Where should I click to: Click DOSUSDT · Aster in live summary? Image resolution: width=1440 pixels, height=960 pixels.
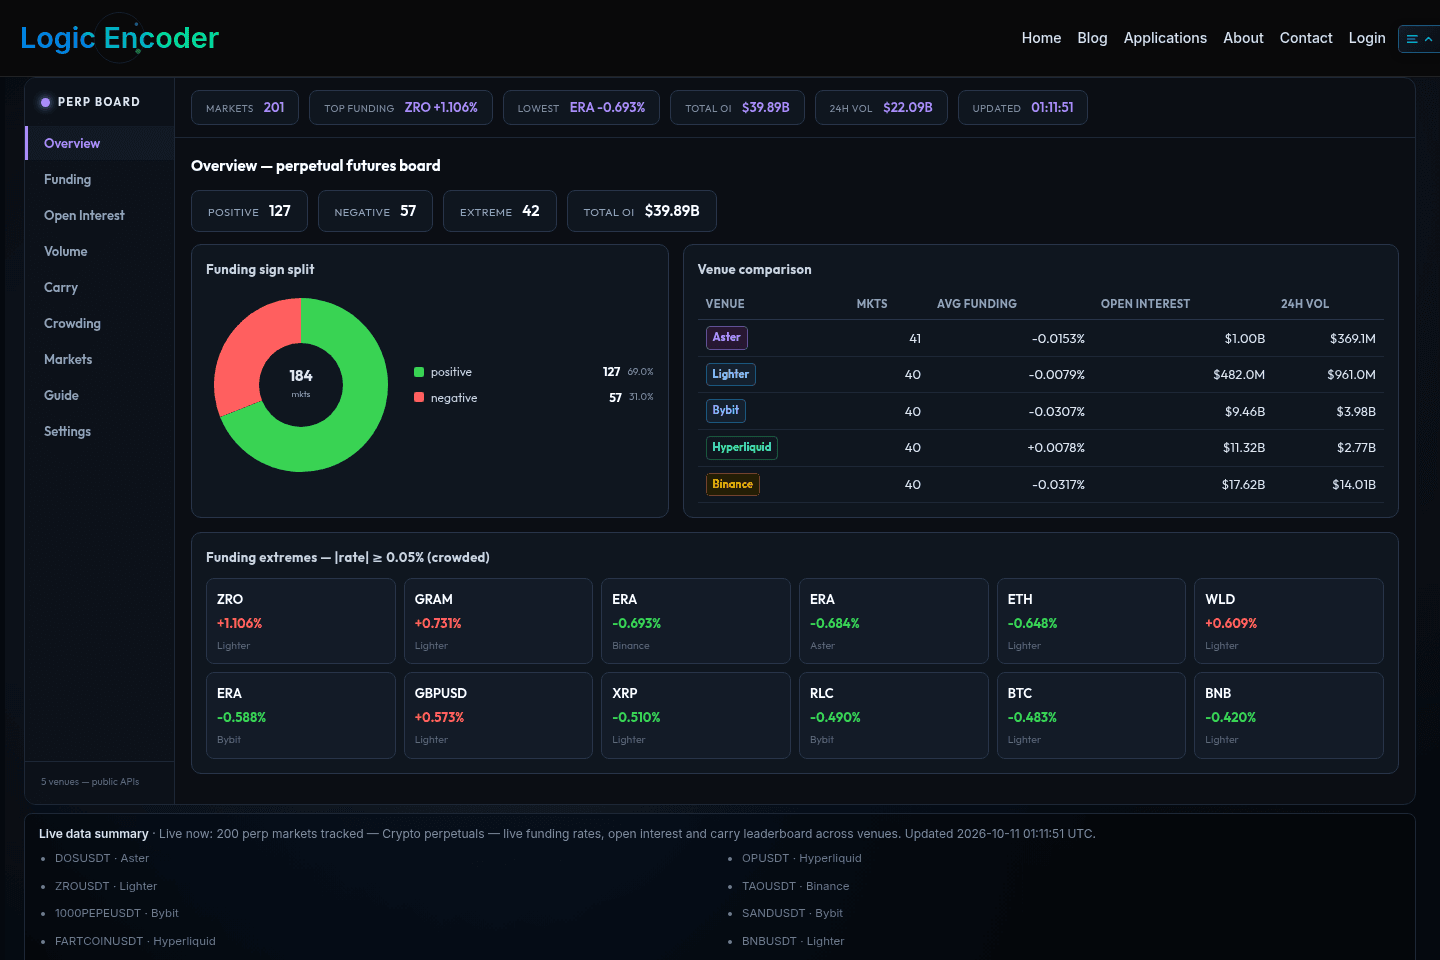102,858
